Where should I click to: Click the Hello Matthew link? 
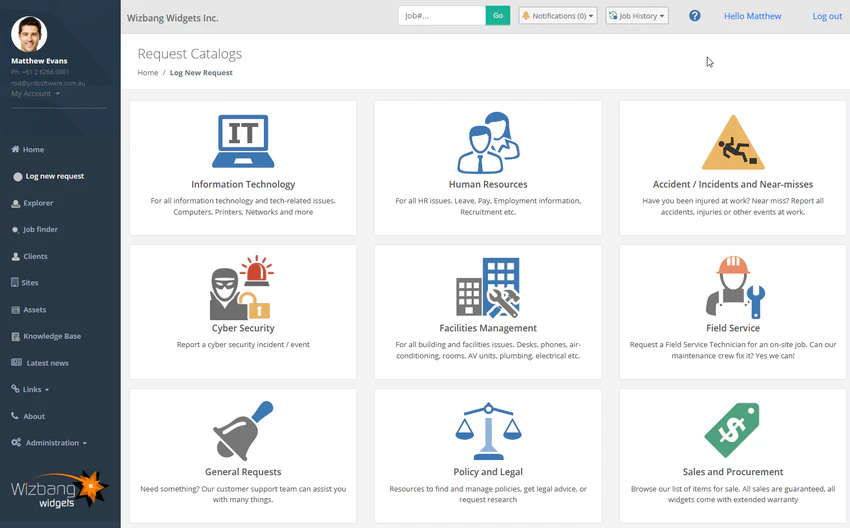coord(752,16)
